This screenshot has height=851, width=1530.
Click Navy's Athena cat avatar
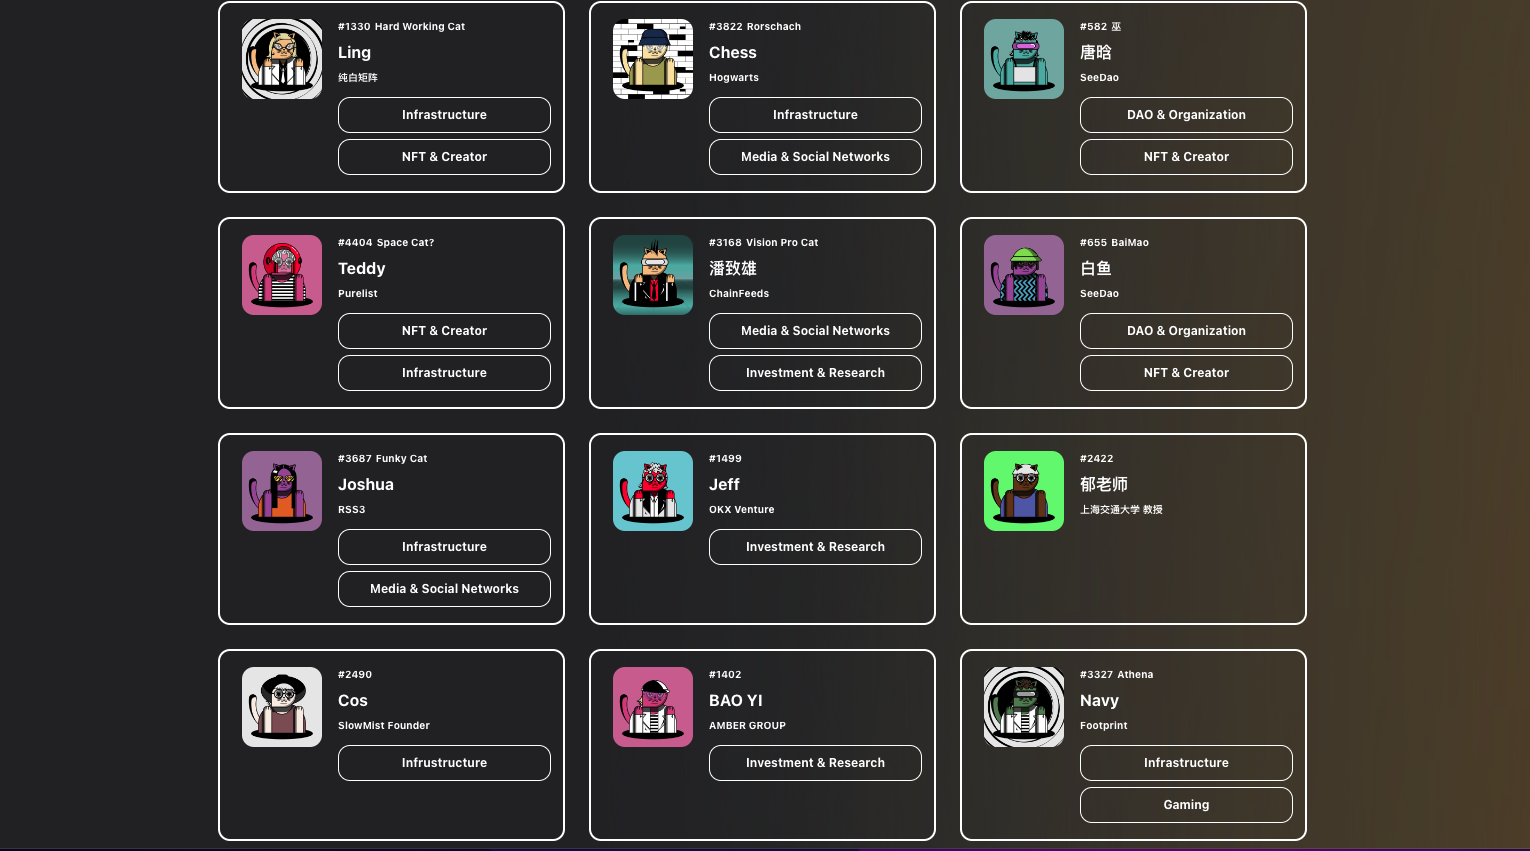pos(1024,707)
